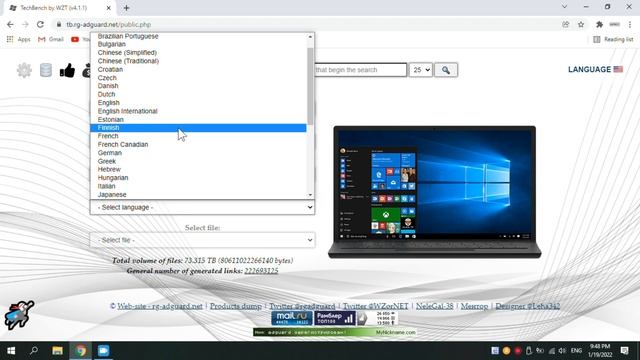Open the Designer @Leha342 link
This screenshot has height=360, width=640.
click(528, 306)
